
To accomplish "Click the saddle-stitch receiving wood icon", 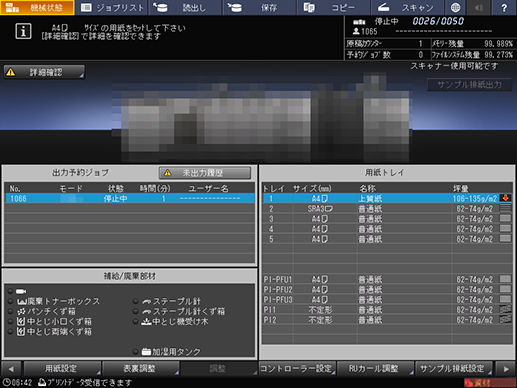I will 146,322.
